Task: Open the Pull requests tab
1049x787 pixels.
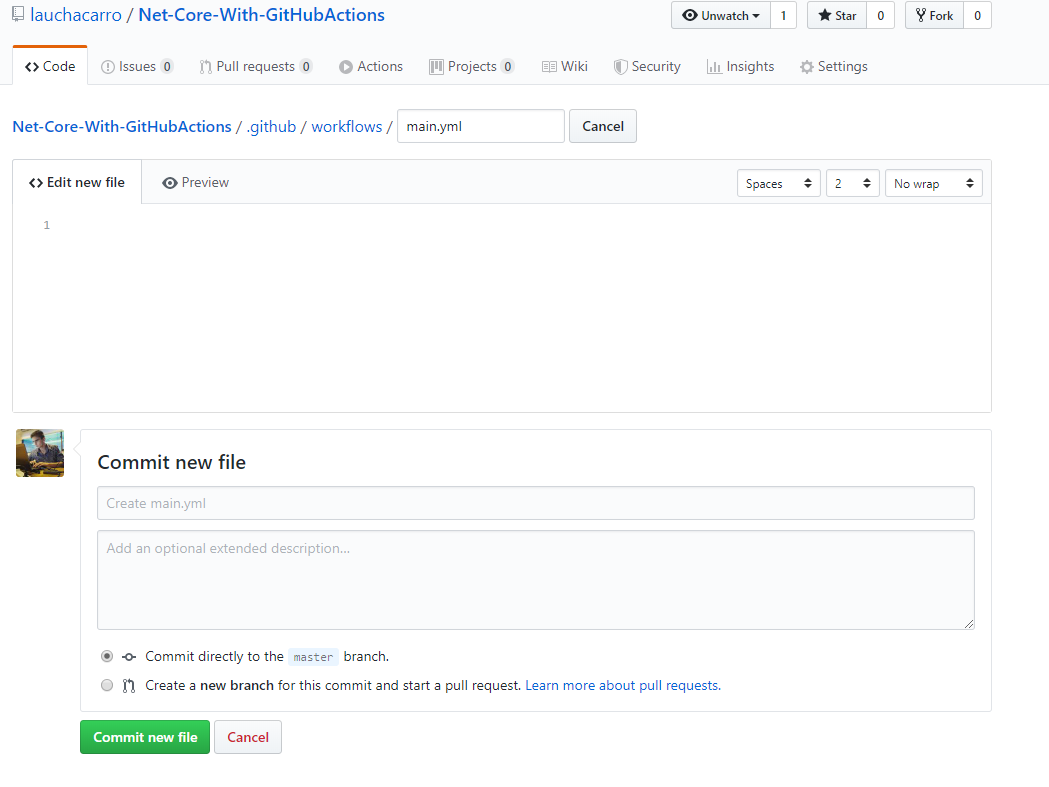Action: 256,66
